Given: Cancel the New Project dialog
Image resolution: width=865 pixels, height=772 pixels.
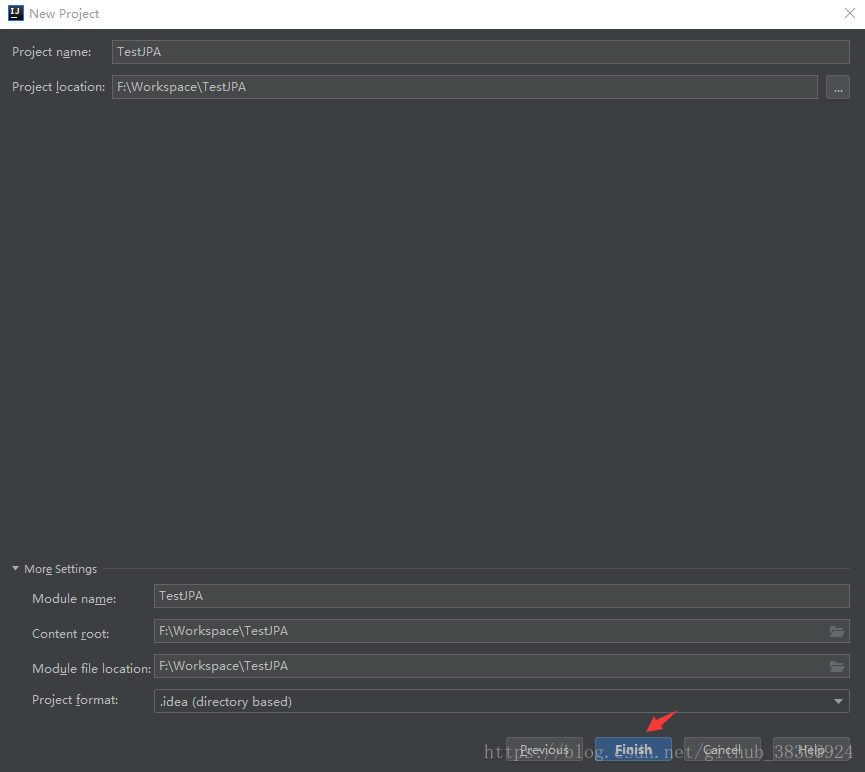Looking at the screenshot, I should (722, 749).
